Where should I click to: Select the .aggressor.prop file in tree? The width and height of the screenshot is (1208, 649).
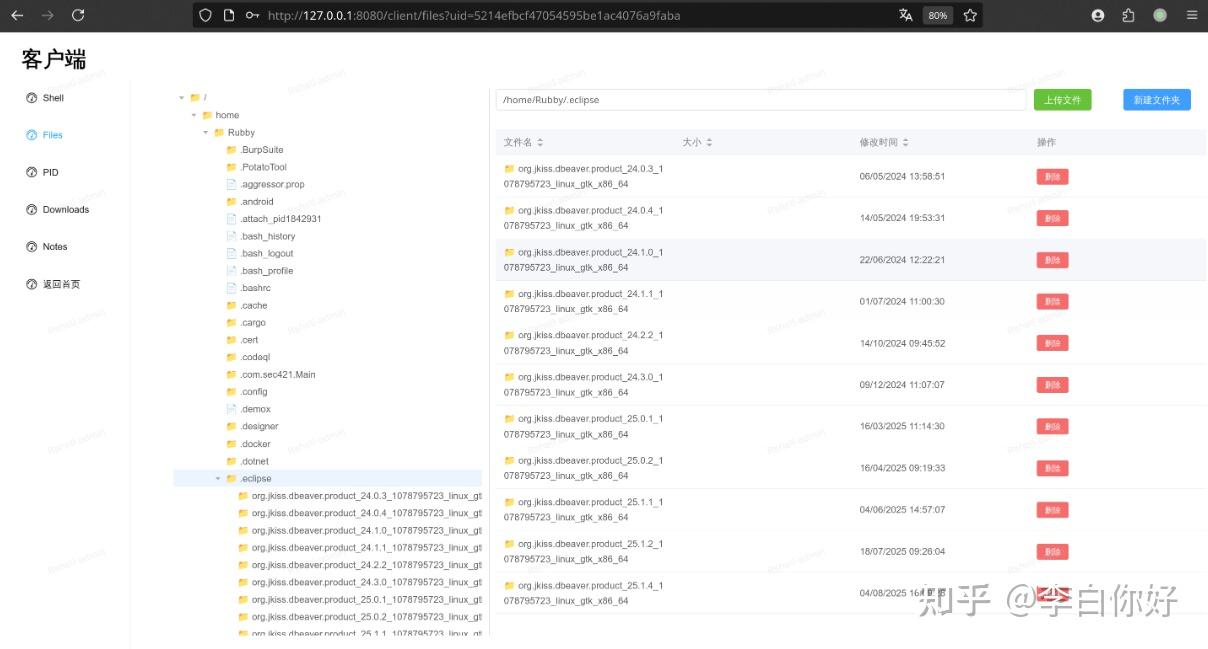273,184
